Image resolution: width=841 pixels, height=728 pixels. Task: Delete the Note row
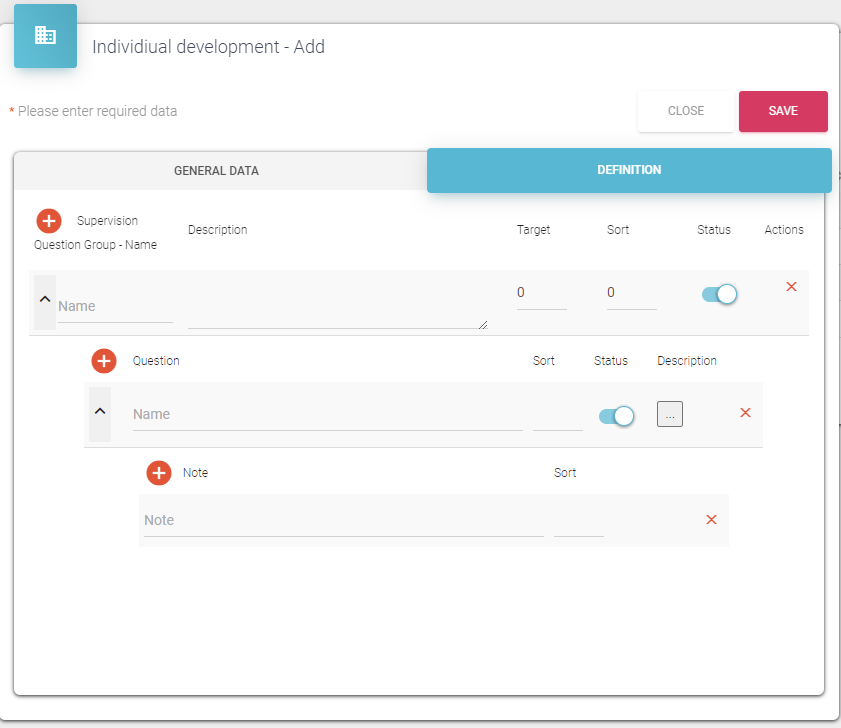click(711, 520)
